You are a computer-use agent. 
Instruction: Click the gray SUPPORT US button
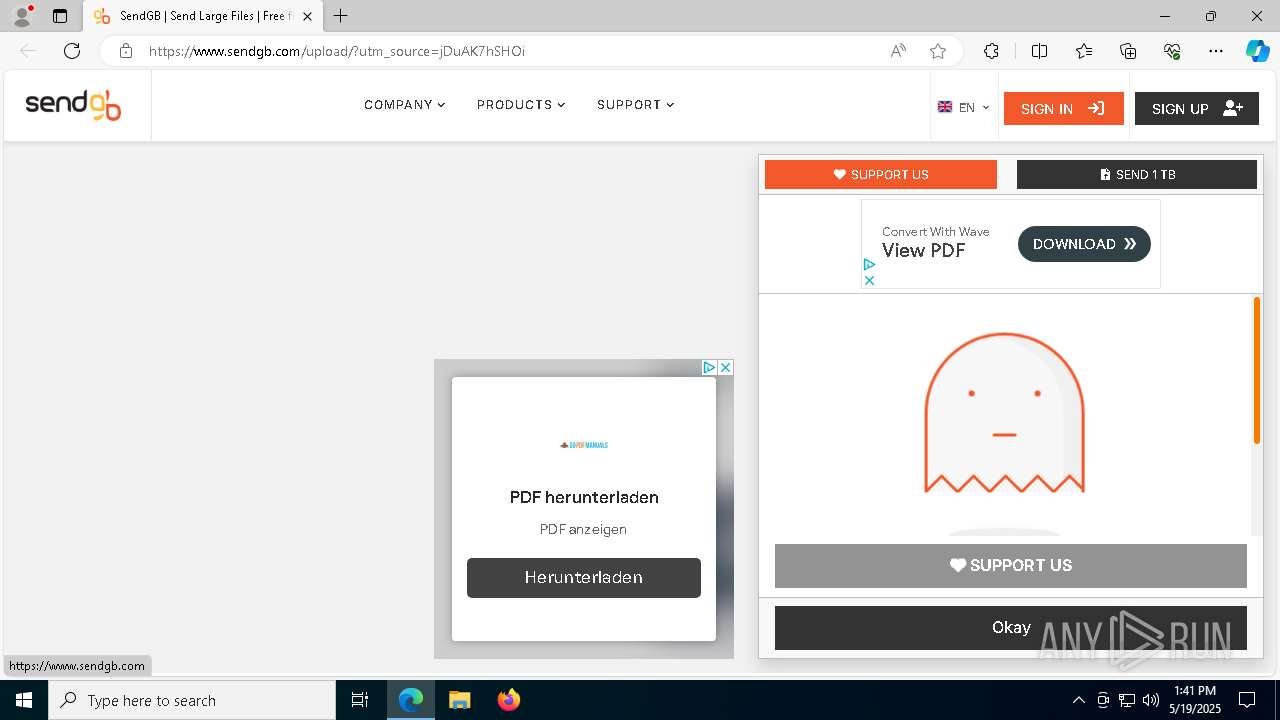click(1011, 566)
